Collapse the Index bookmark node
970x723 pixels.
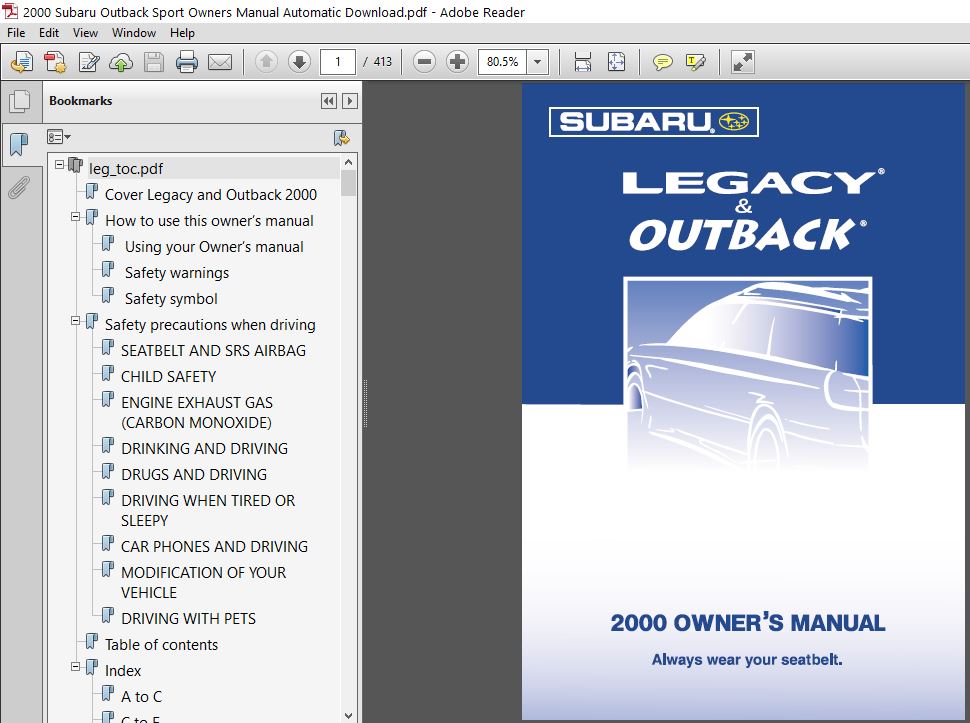click(x=75, y=667)
